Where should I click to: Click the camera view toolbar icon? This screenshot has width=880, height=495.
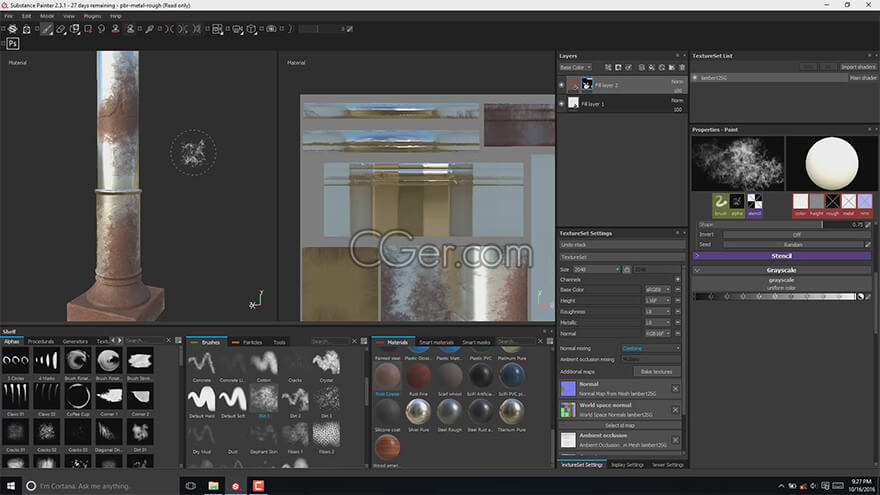(237, 29)
